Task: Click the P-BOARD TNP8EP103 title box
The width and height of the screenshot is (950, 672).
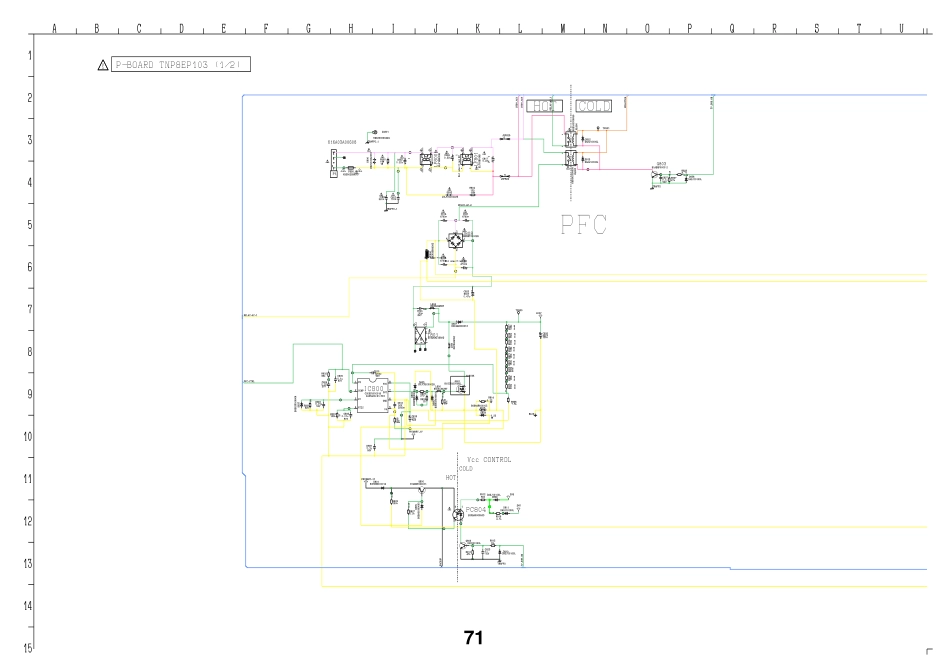Action: [180, 65]
